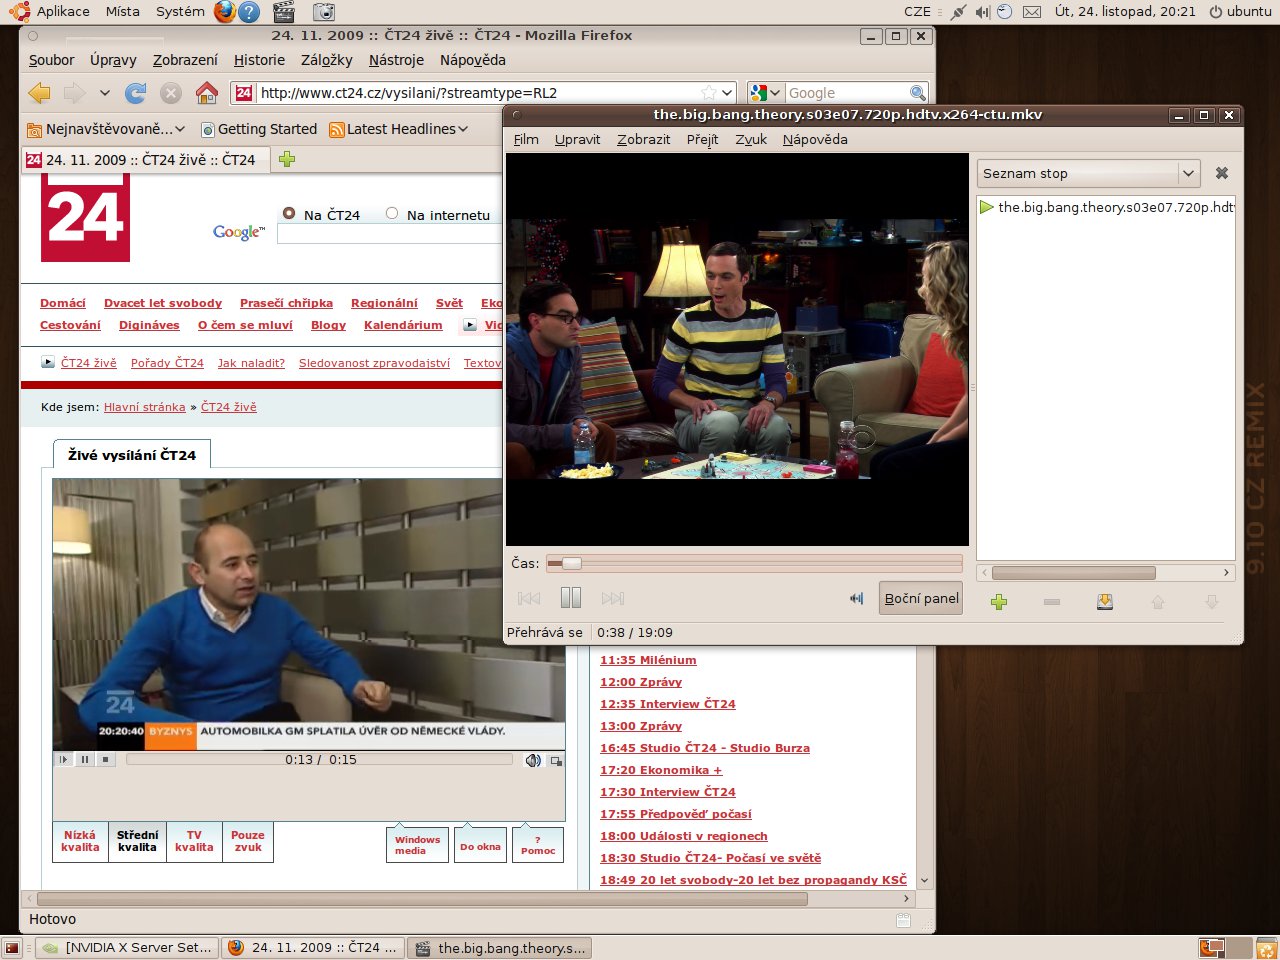This screenshot has height=960, width=1280.
Task: Open the movie player Zvuk menu
Action: (751, 139)
